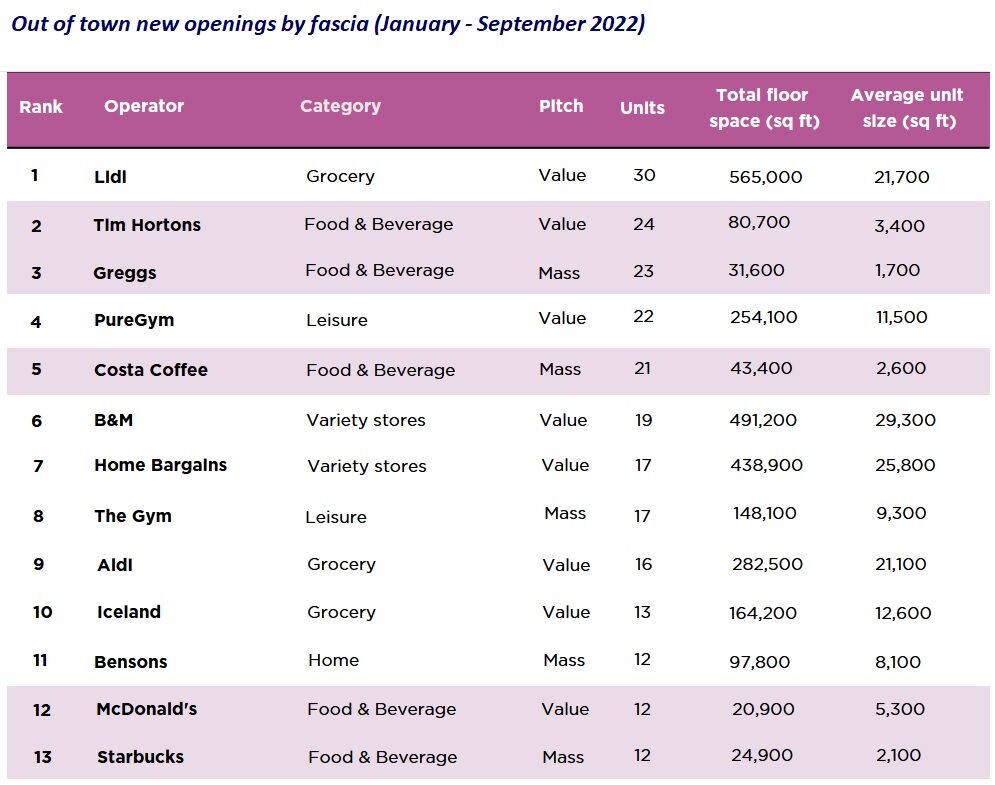The image size is (995, 785).
Task: Click Aldi average unit size 21,100
Action: pyautogui.click(x=901, y=564)
